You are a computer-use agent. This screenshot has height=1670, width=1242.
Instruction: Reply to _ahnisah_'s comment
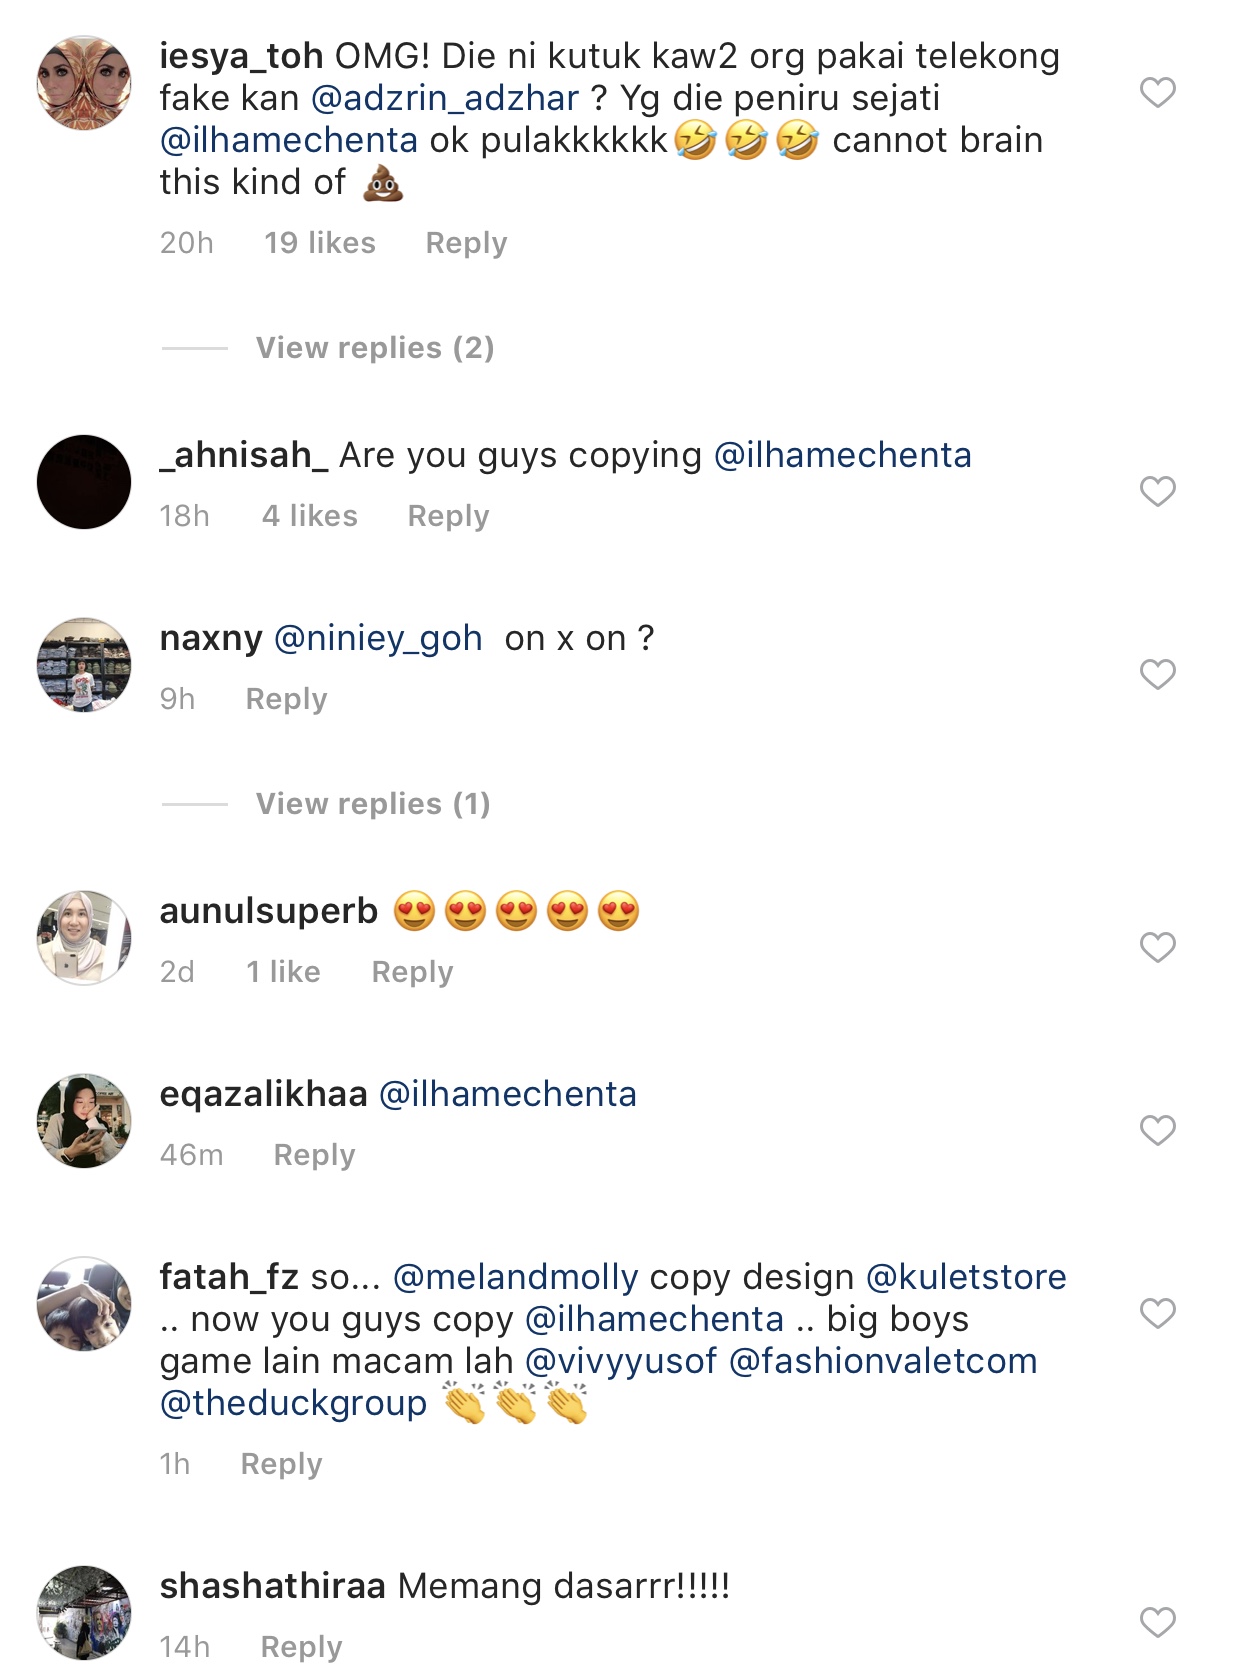click(448, 516)
